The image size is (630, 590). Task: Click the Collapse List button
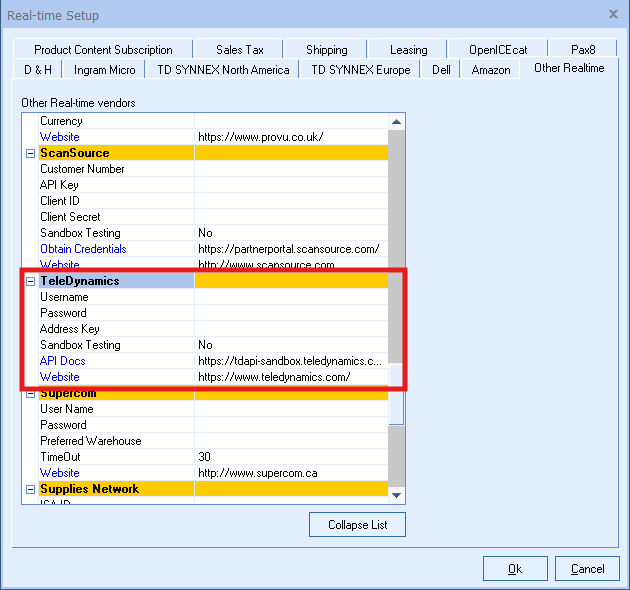click(x=357, y=525)
